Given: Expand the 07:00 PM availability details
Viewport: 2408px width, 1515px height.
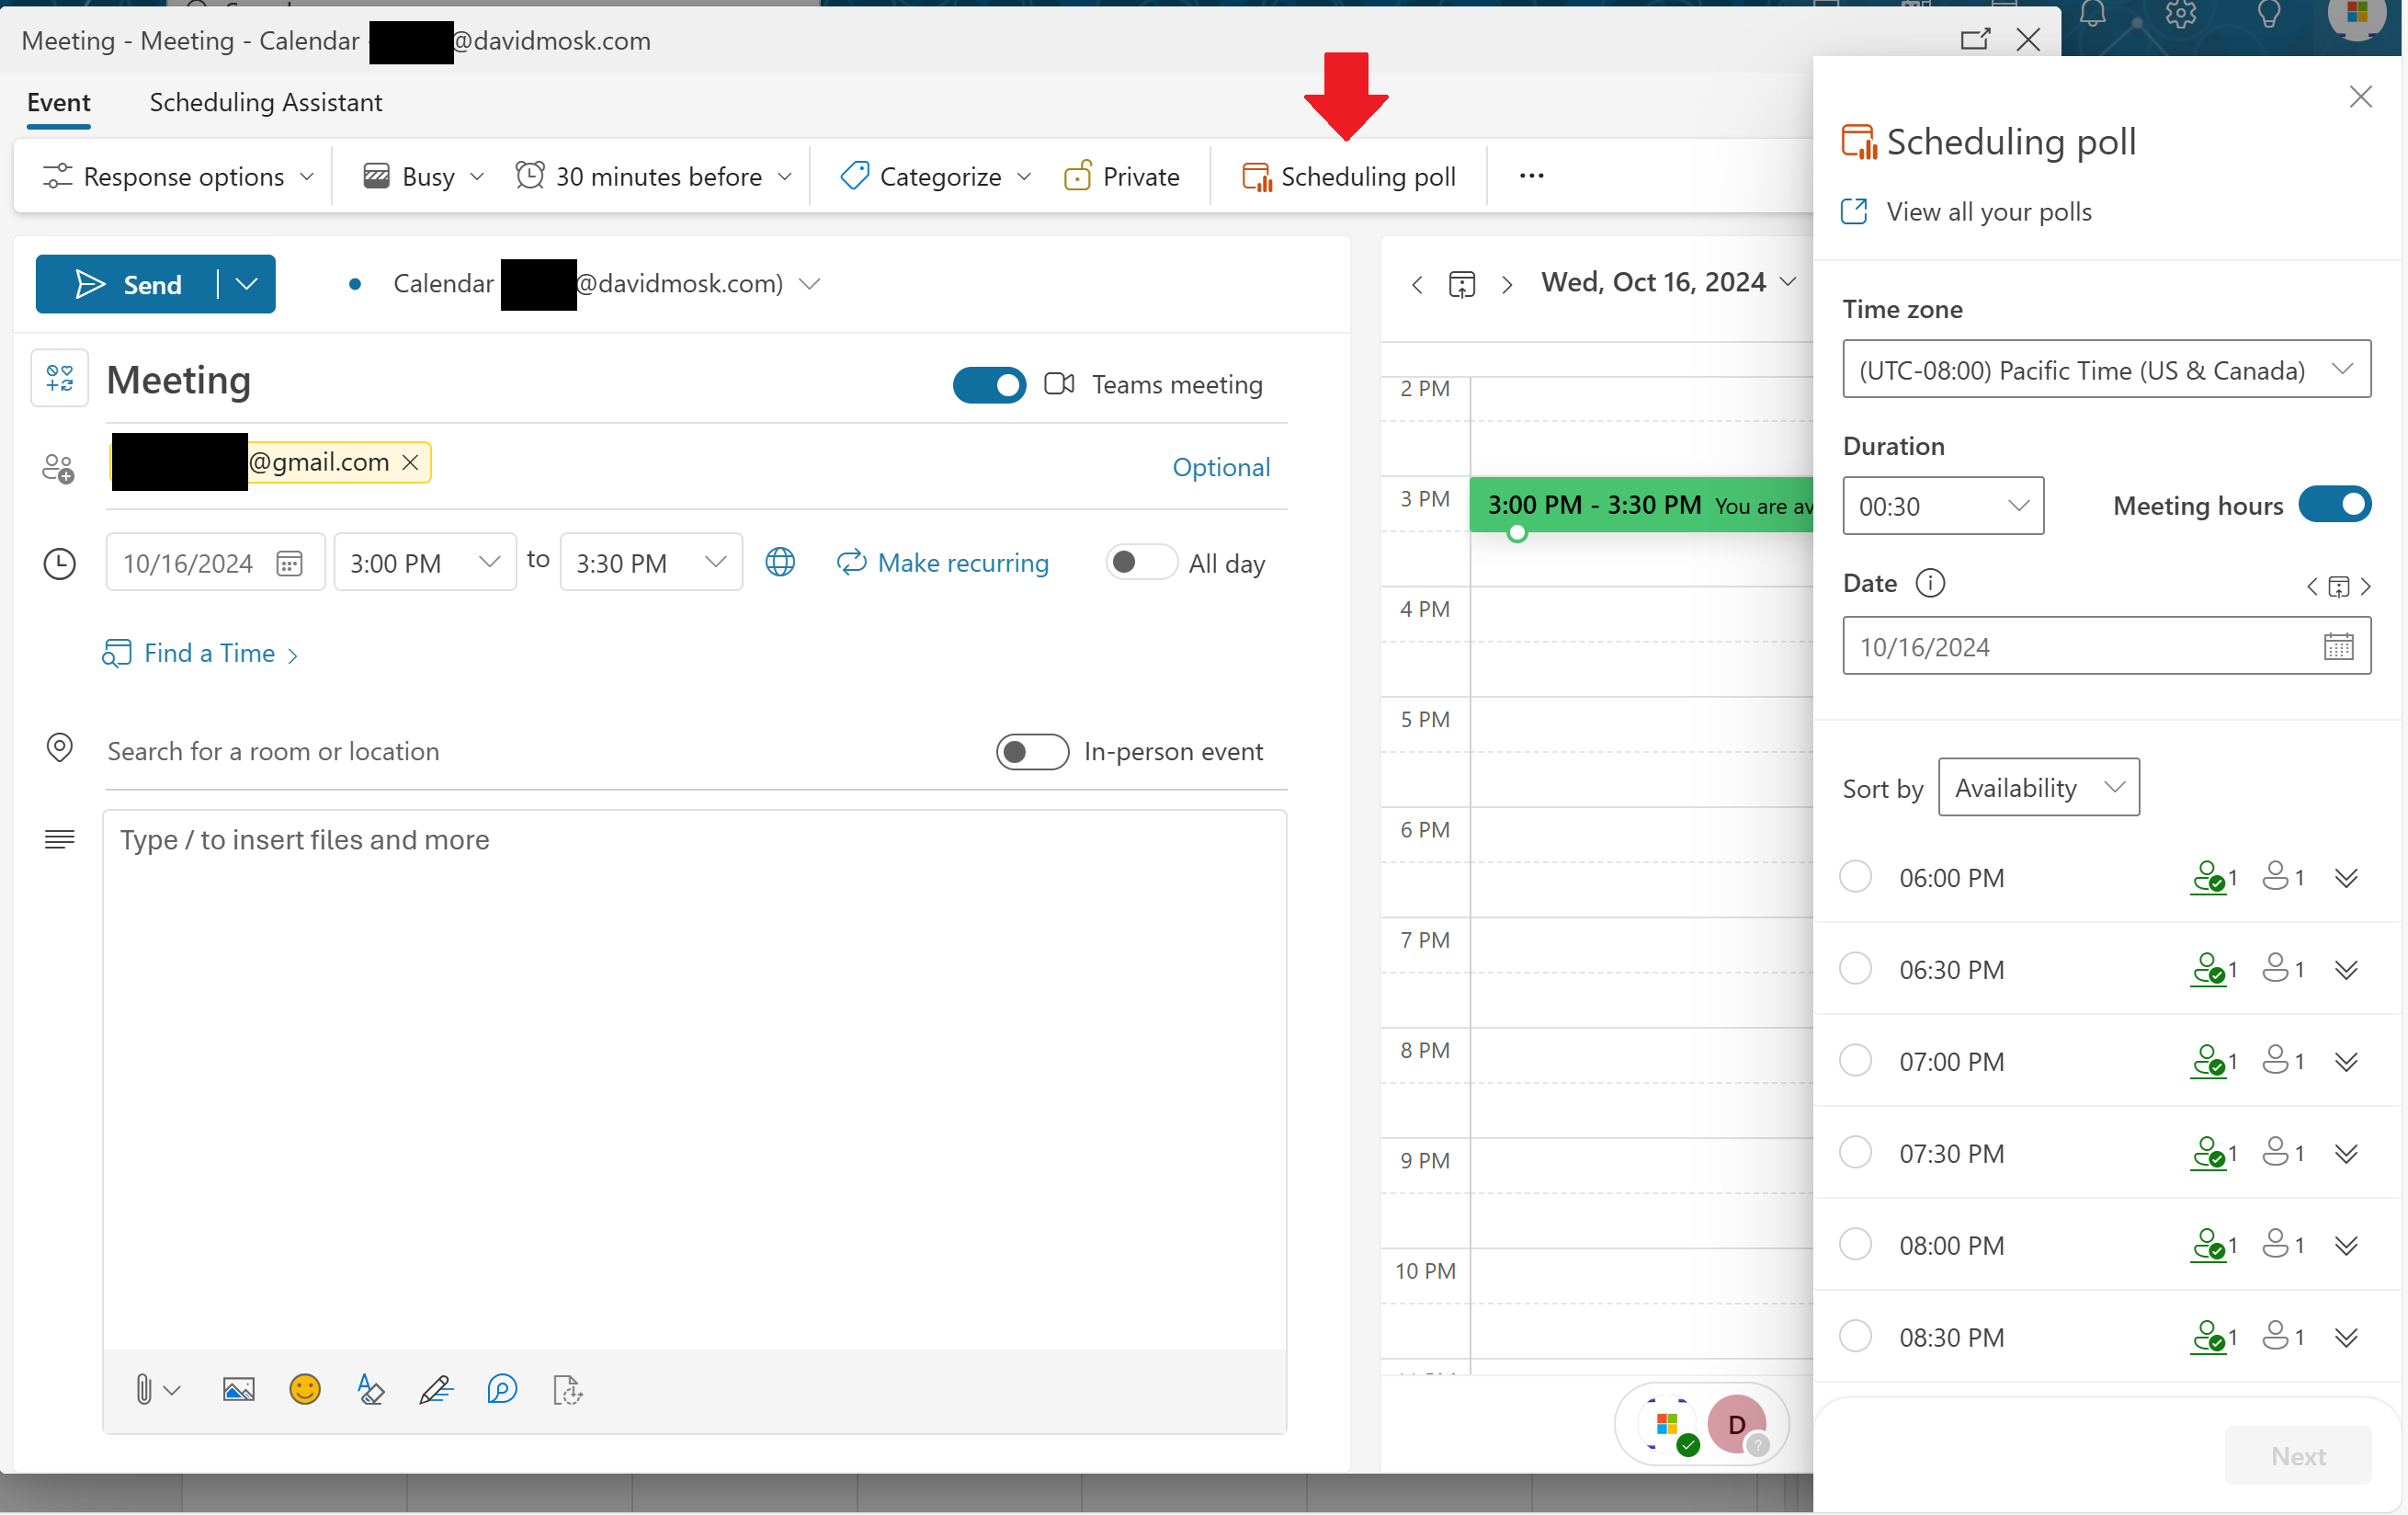Looking at the screenshot, I should pyautogui.click(x=2346, y=1061).
